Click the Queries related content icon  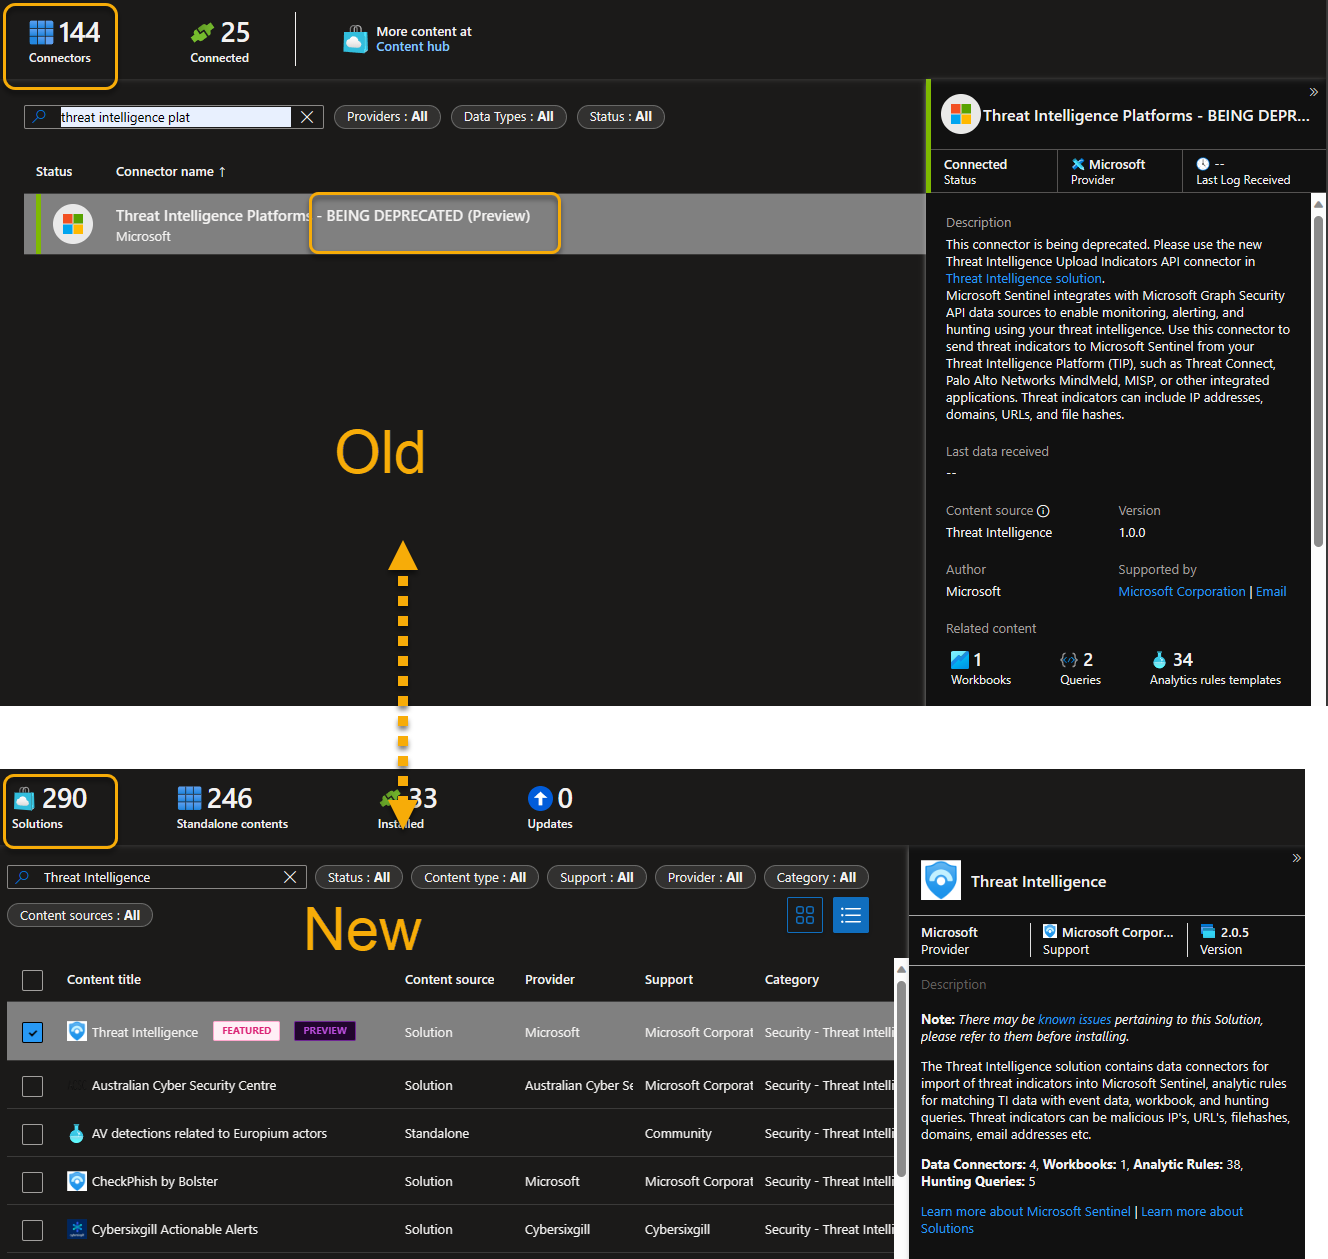tap(1069, 660)
